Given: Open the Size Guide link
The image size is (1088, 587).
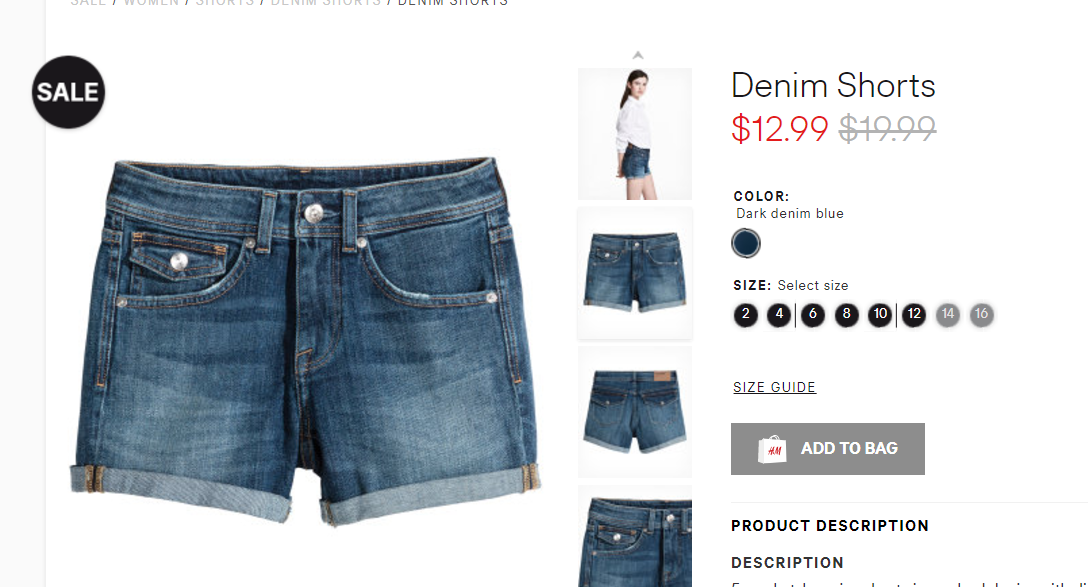Looking at the screenshot, I should tap(774, 387).
